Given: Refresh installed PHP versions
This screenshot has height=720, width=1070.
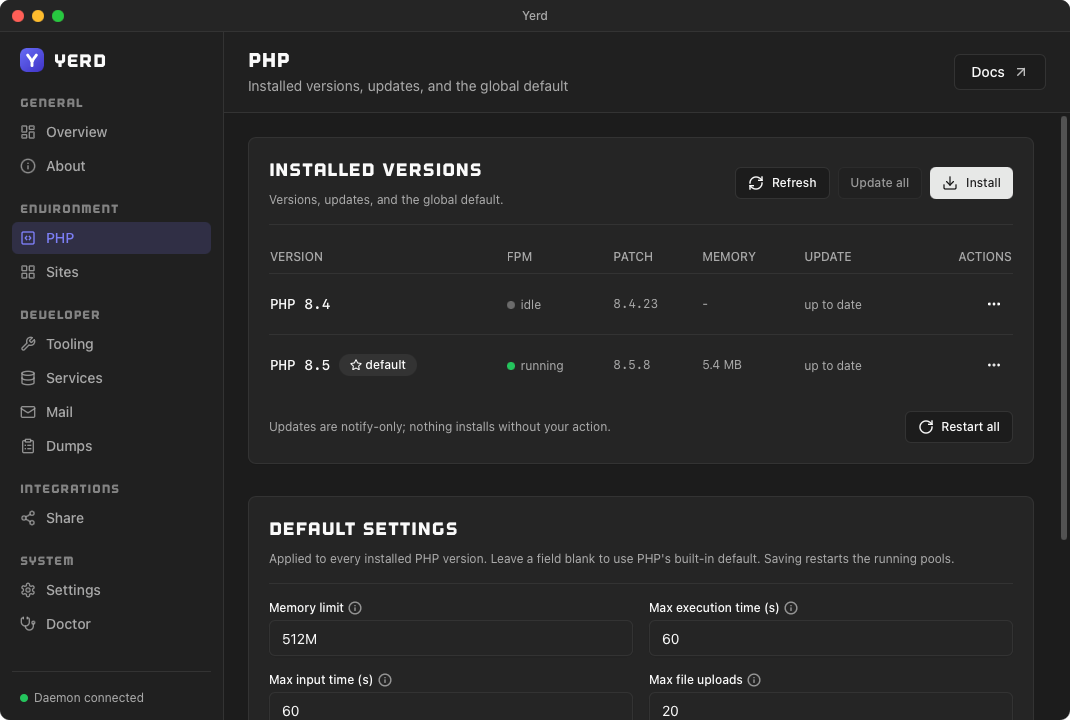Looking at the screenshot, I should 782,183.
